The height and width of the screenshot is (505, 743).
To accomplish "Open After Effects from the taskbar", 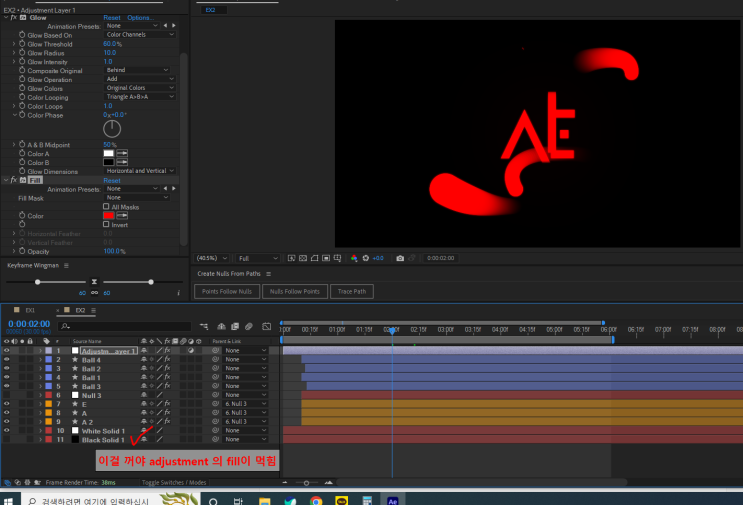I will (393, 499).
